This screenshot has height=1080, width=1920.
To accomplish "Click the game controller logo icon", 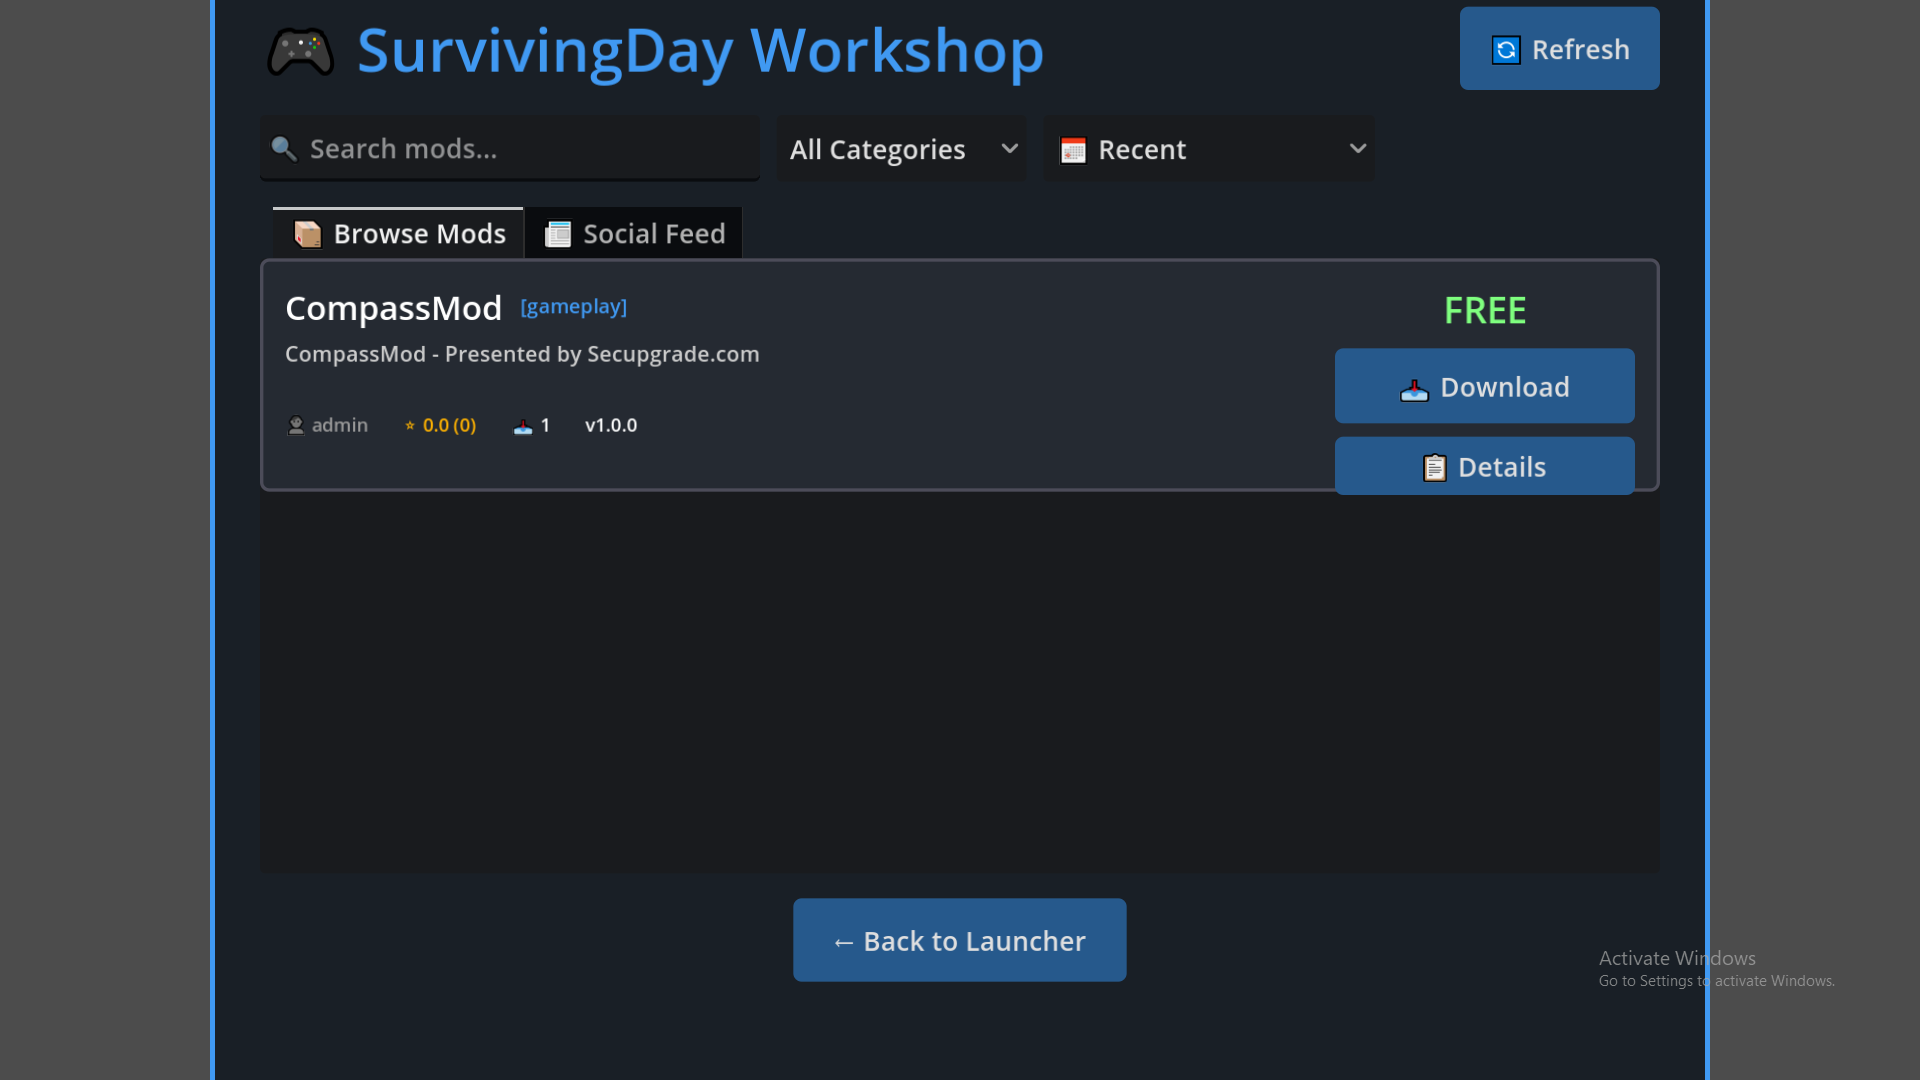I will coord(300,51).
